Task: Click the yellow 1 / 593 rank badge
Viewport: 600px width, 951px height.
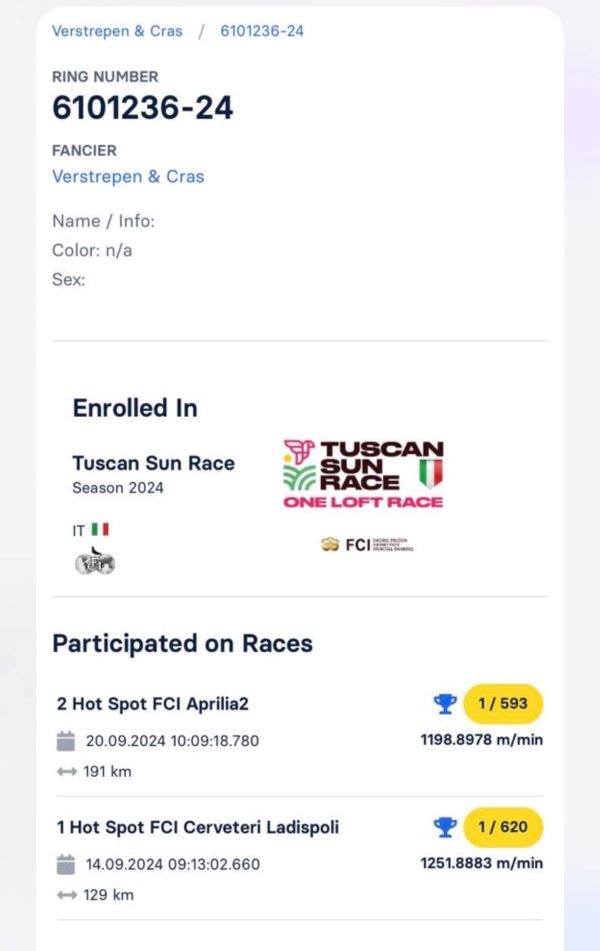Action: pos(503,704)
